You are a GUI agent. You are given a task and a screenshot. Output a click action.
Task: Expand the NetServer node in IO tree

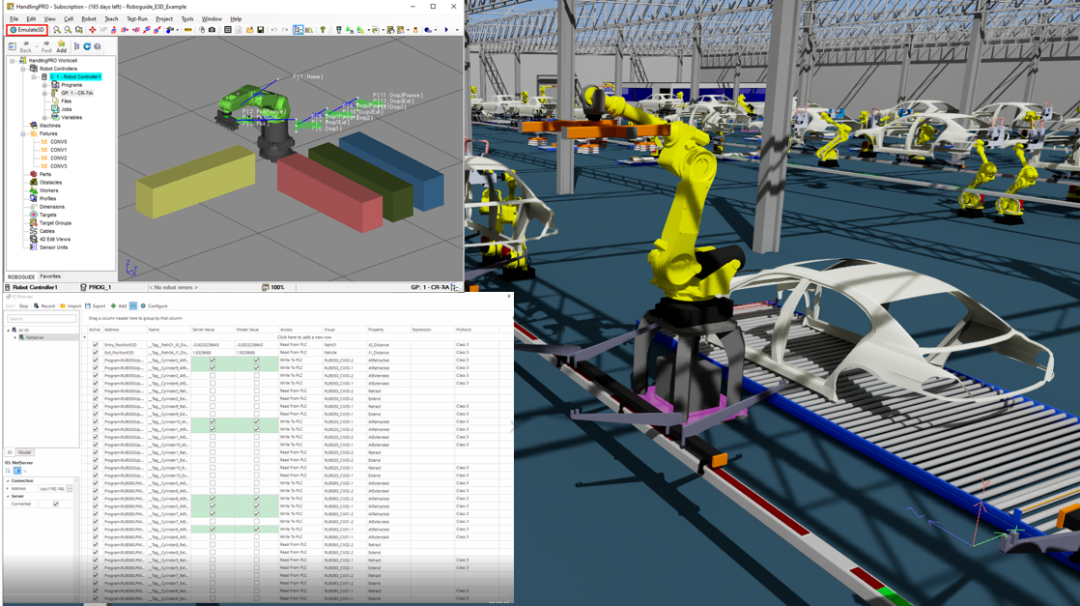tap(15, 337)
